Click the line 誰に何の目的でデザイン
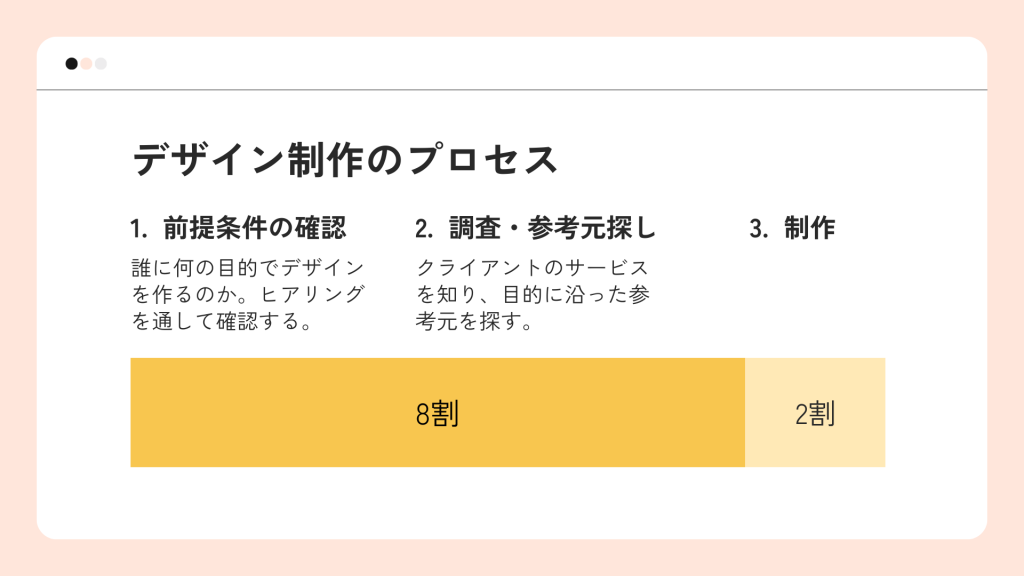This screenshot has width=1024, height=576. (248, 268)
